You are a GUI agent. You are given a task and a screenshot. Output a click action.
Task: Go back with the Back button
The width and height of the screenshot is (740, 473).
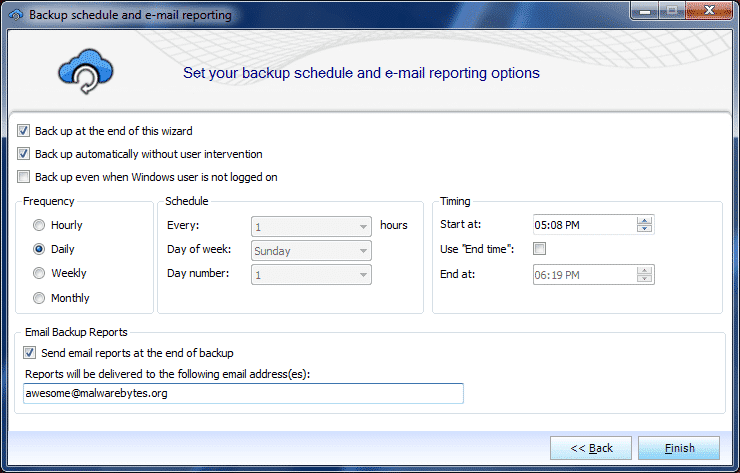[590, 448]
